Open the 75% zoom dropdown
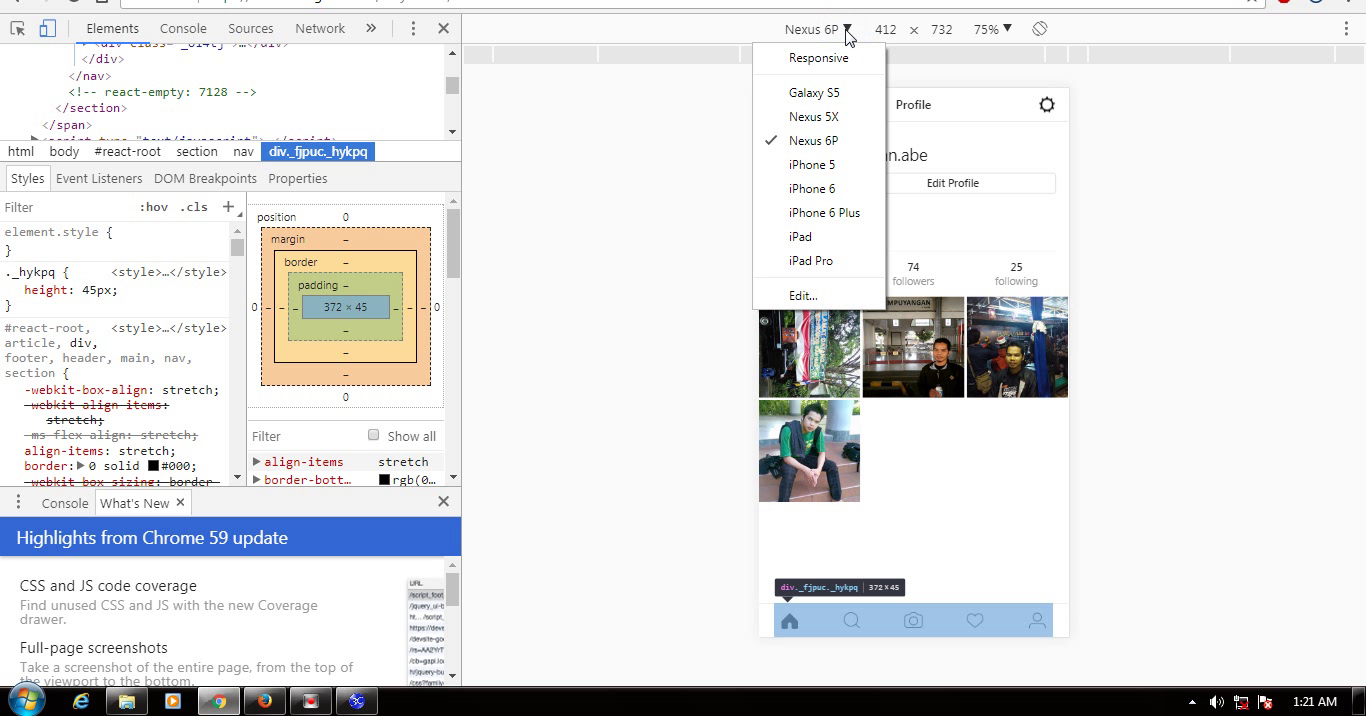 tap(992, 29)
